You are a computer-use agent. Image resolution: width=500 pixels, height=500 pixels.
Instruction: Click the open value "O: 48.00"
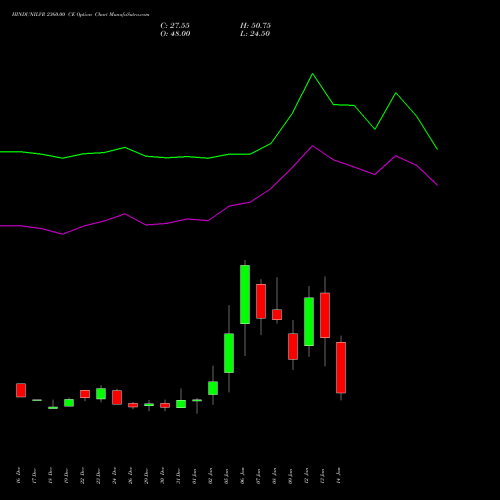(x=175, y=34)
